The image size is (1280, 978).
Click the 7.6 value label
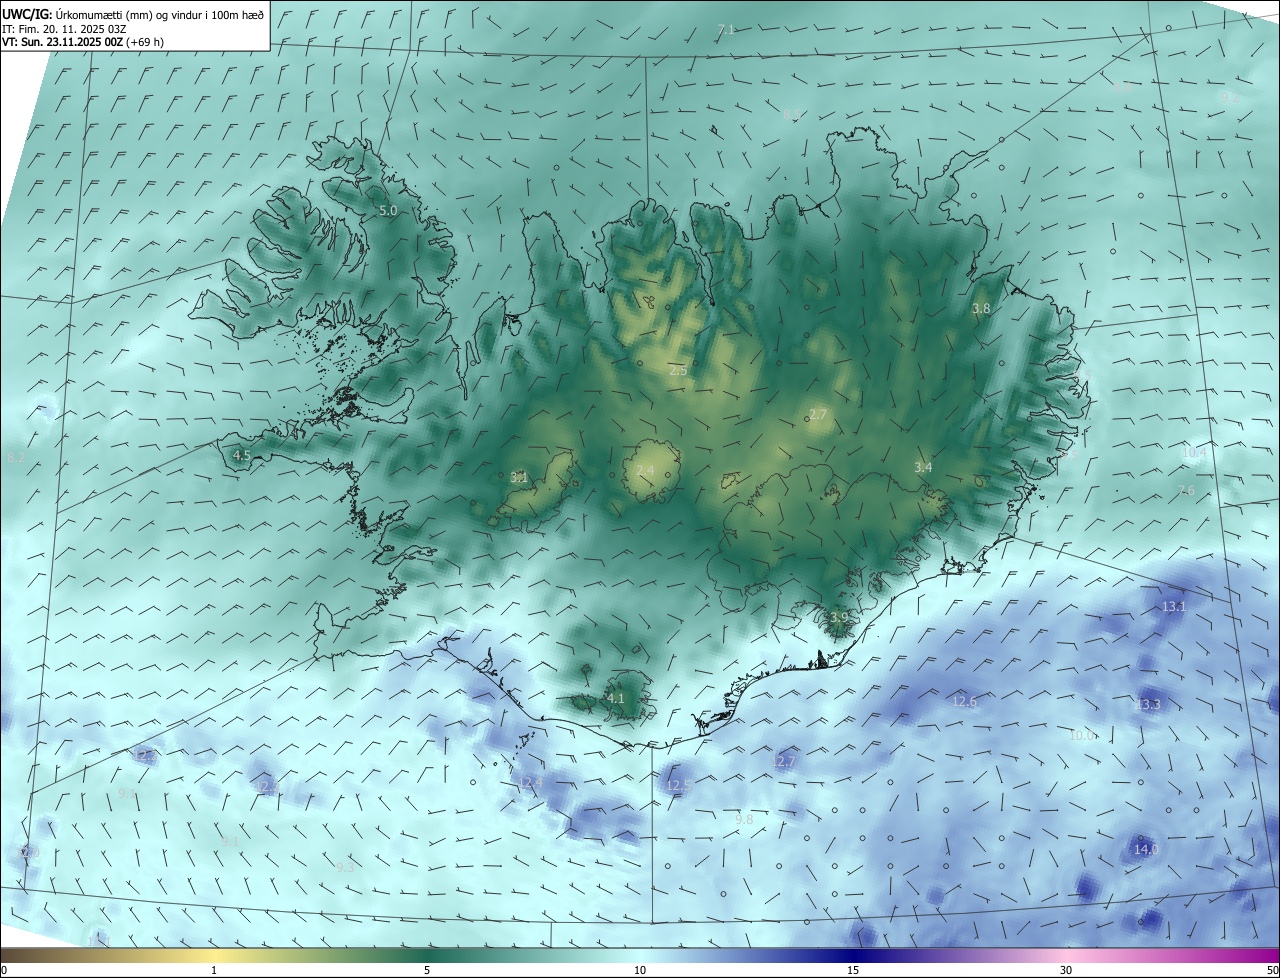coord(1186,490)
